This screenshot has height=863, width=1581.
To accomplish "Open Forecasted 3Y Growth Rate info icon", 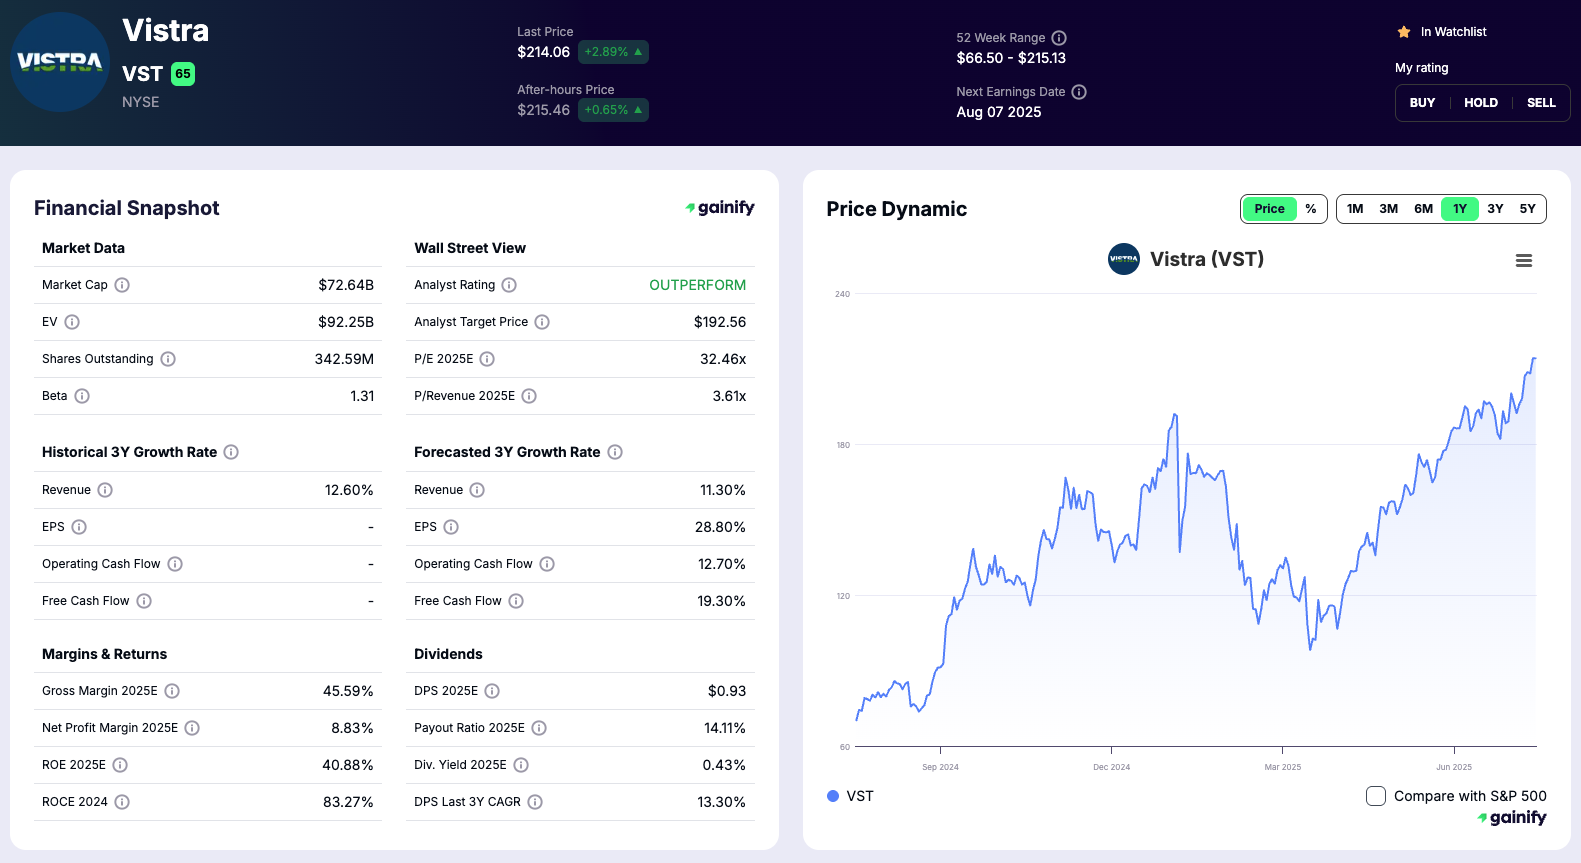I will tap(615, 452).
